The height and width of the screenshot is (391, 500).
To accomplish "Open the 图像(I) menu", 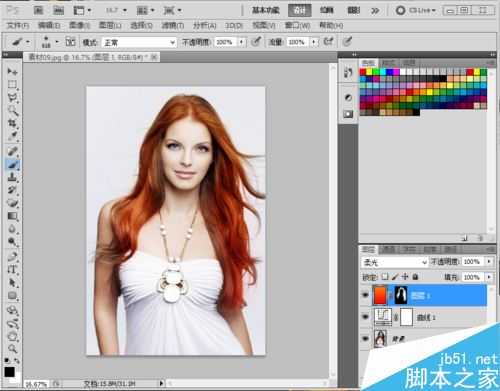I will click(80, 25).
